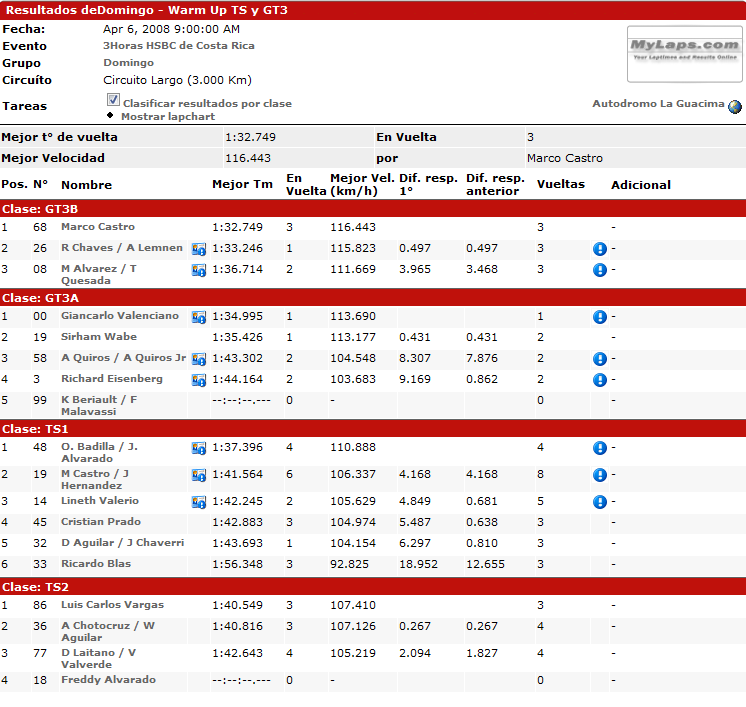Open D Aguilar / J Chaverri entry
The width and height of the screenshot is (746, 707).
(x=122, y=542)
